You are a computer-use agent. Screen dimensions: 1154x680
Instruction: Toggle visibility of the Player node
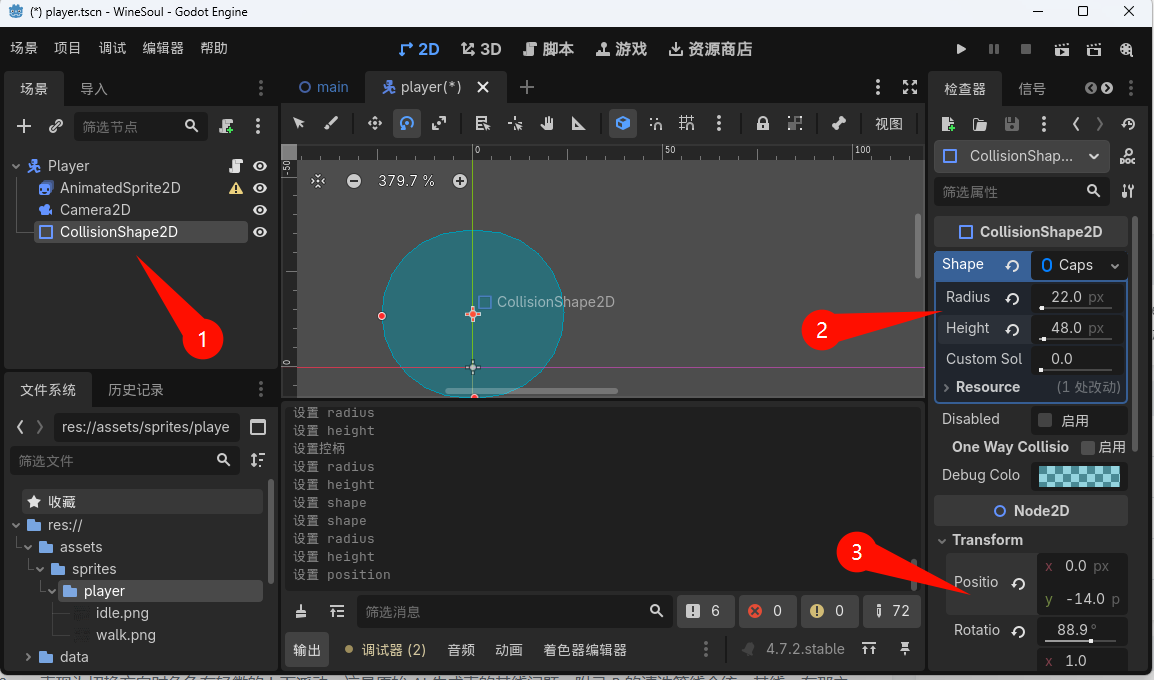coord(260,166)
